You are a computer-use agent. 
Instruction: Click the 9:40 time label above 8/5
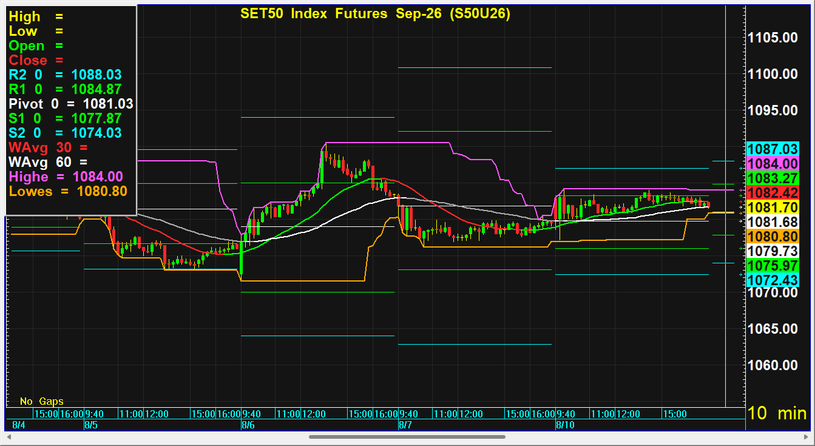[94, 414]
